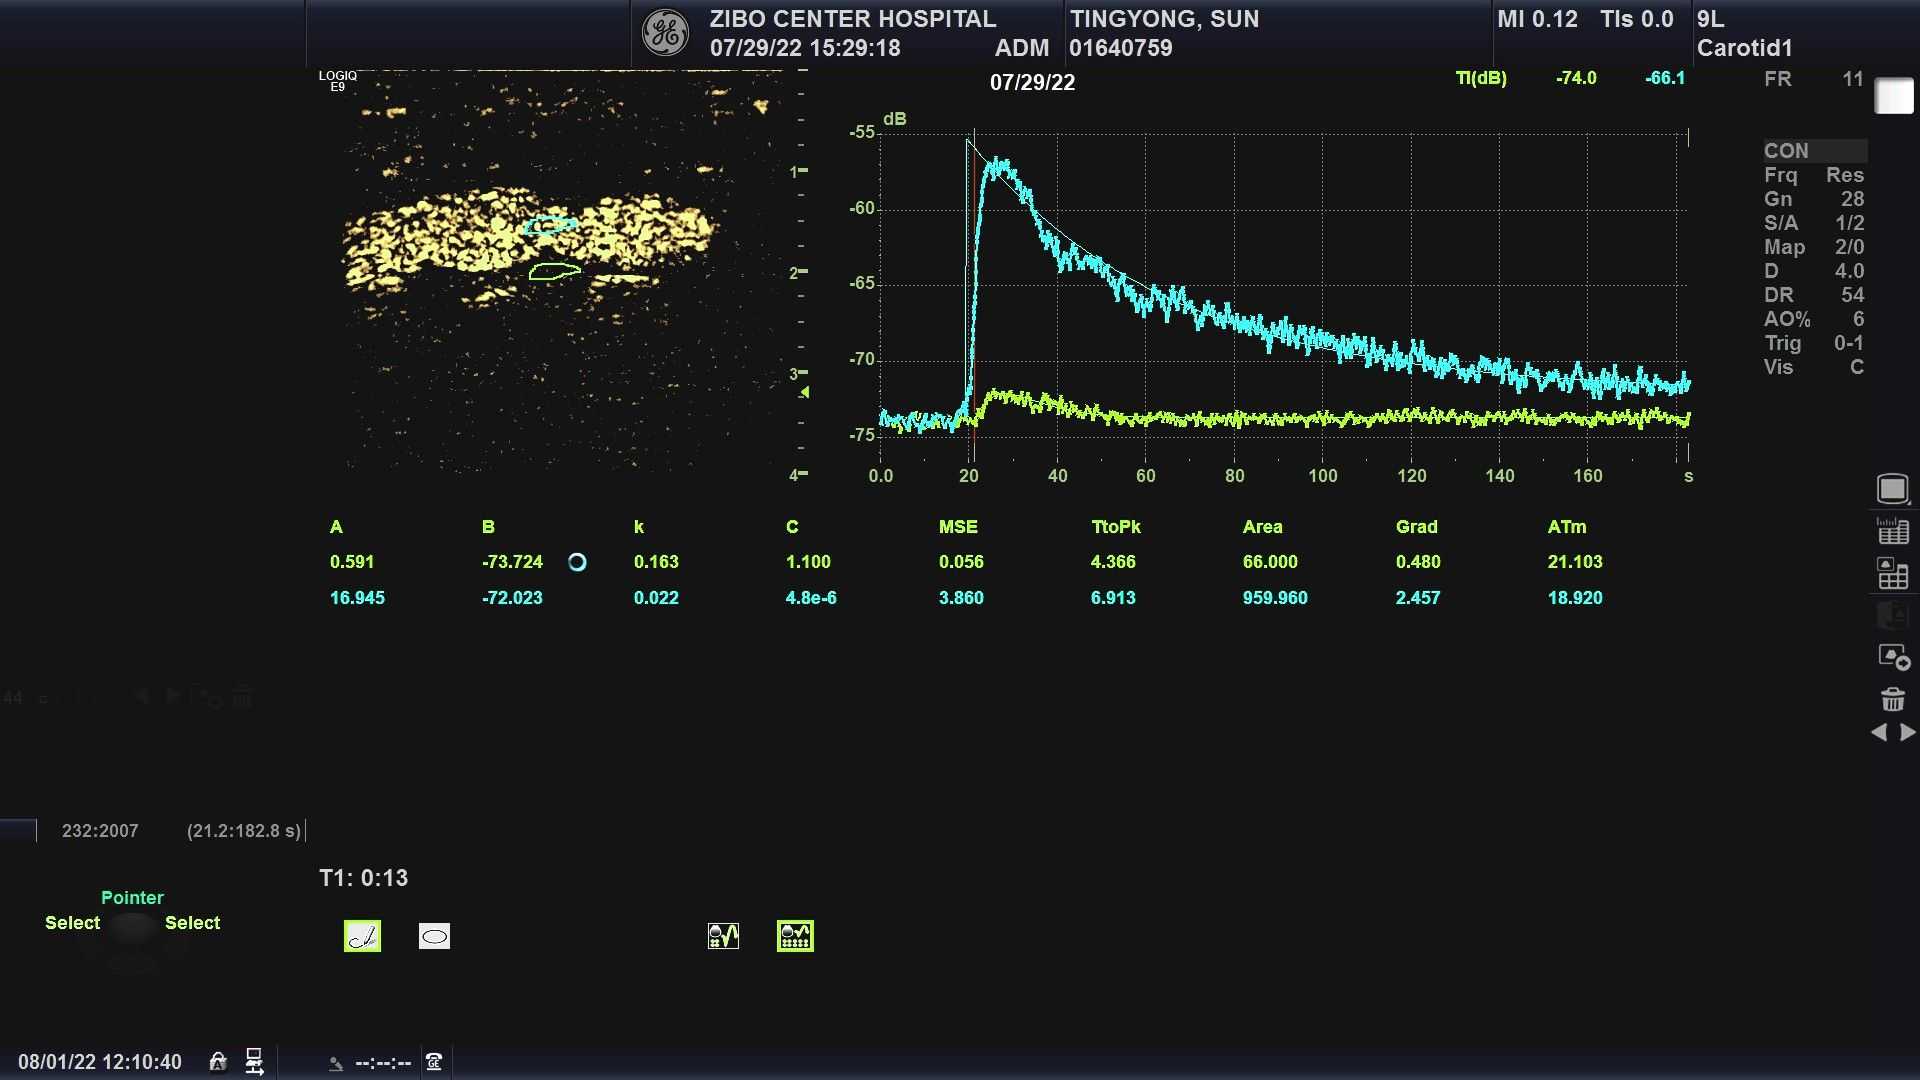1920x1080 pixels.
Task: Go to previous page arrow
Action: (1878, 733)
